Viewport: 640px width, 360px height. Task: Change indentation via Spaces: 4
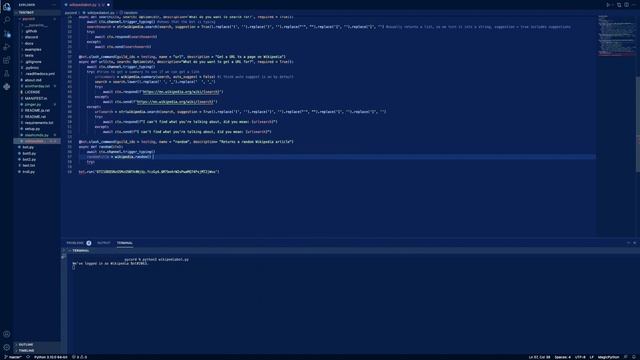[x=562, y=357]
